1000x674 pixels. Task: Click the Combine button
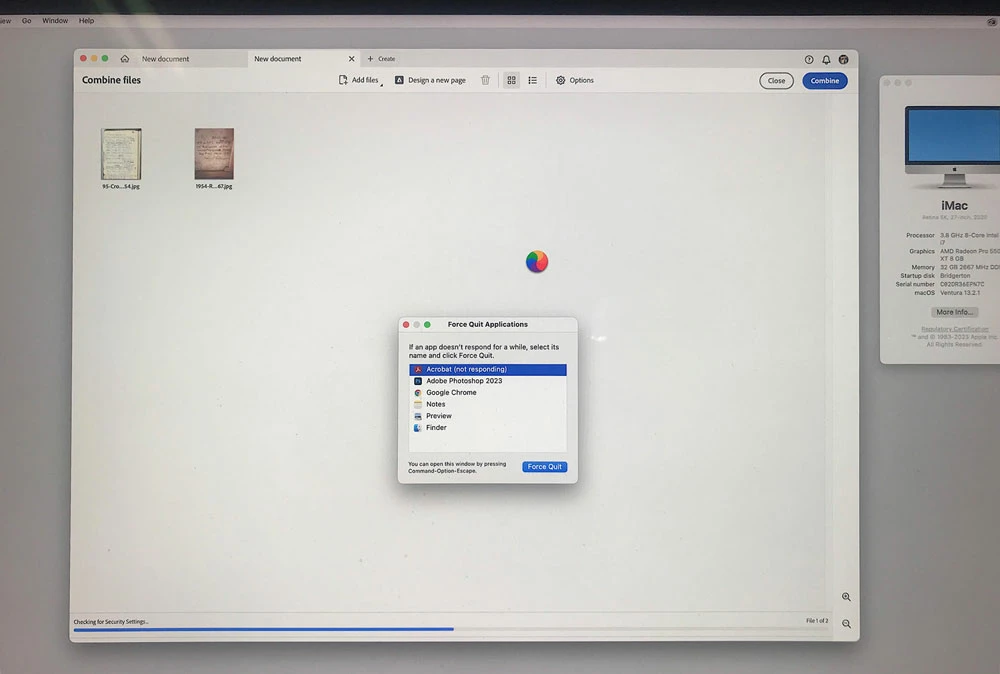(825, 81)
